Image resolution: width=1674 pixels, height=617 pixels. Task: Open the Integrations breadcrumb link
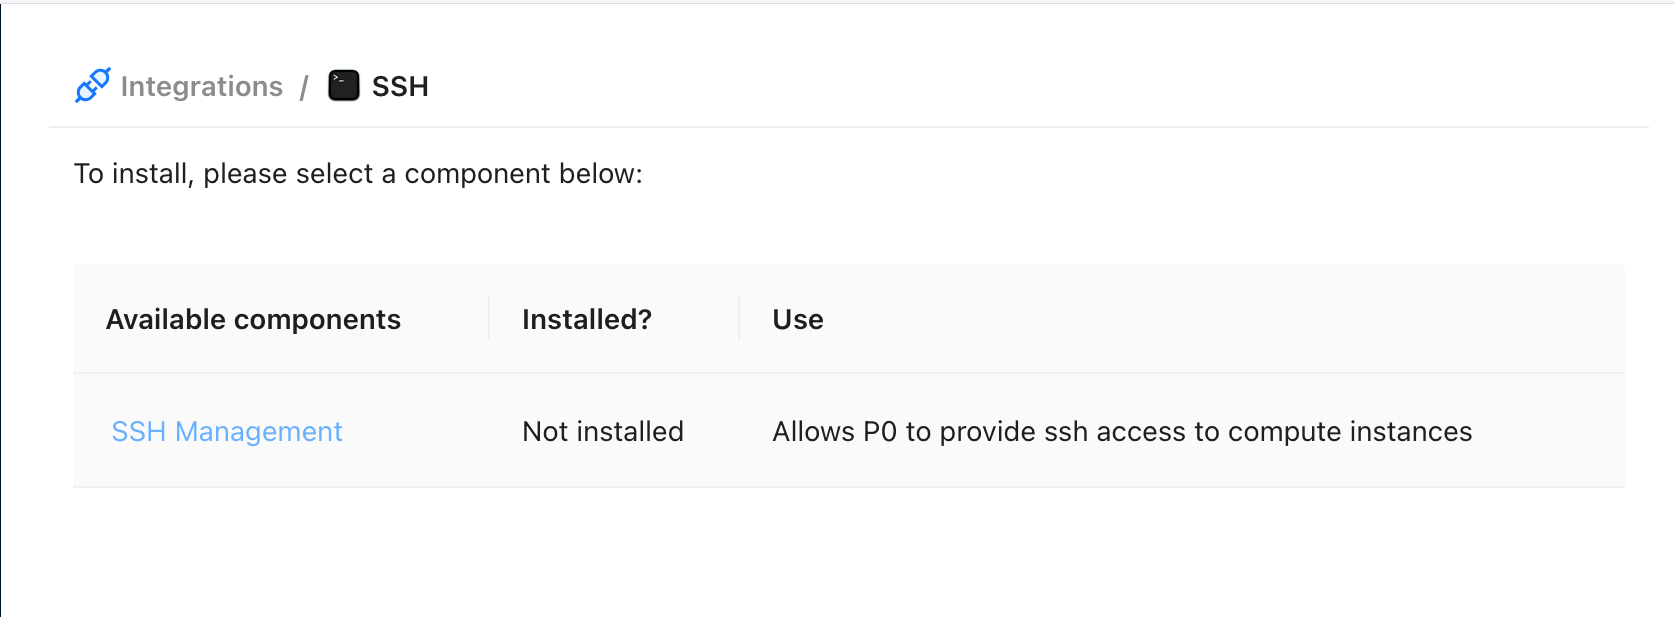(x=201, y=87)
